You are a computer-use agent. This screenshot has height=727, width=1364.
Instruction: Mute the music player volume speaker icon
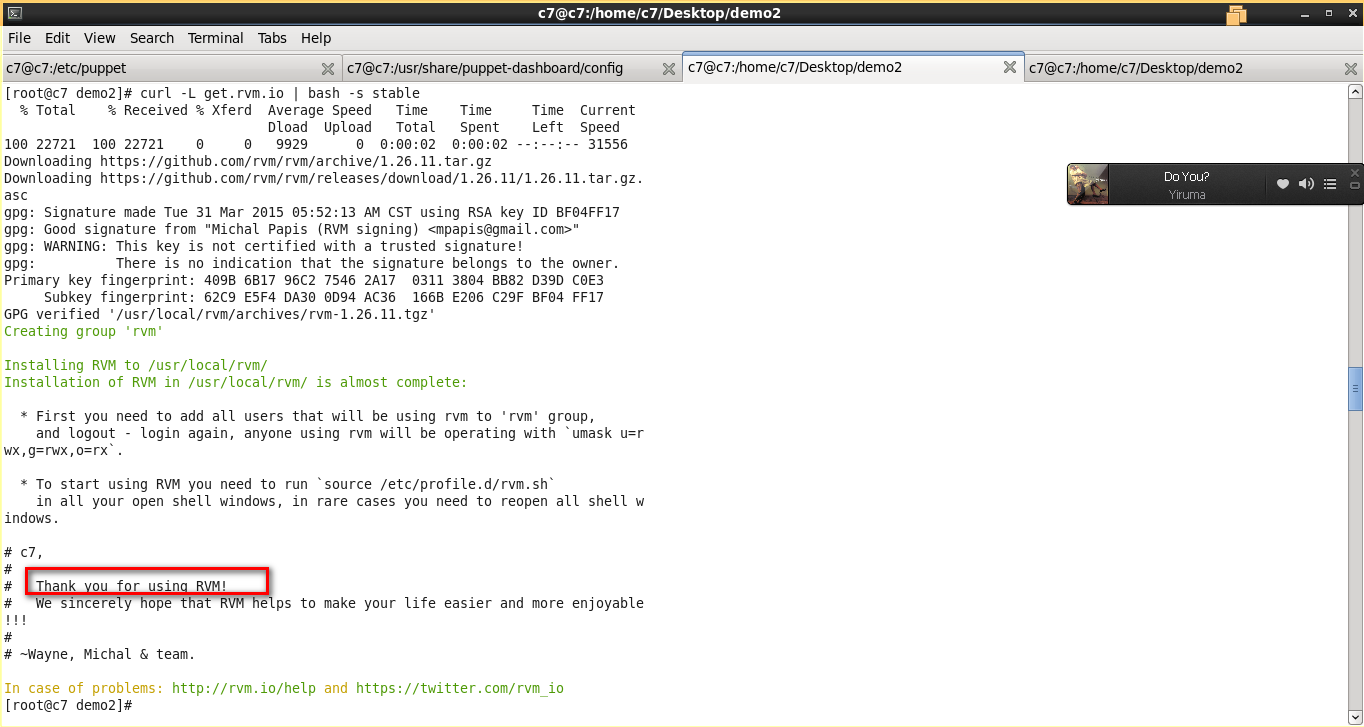click(1306, 184)
